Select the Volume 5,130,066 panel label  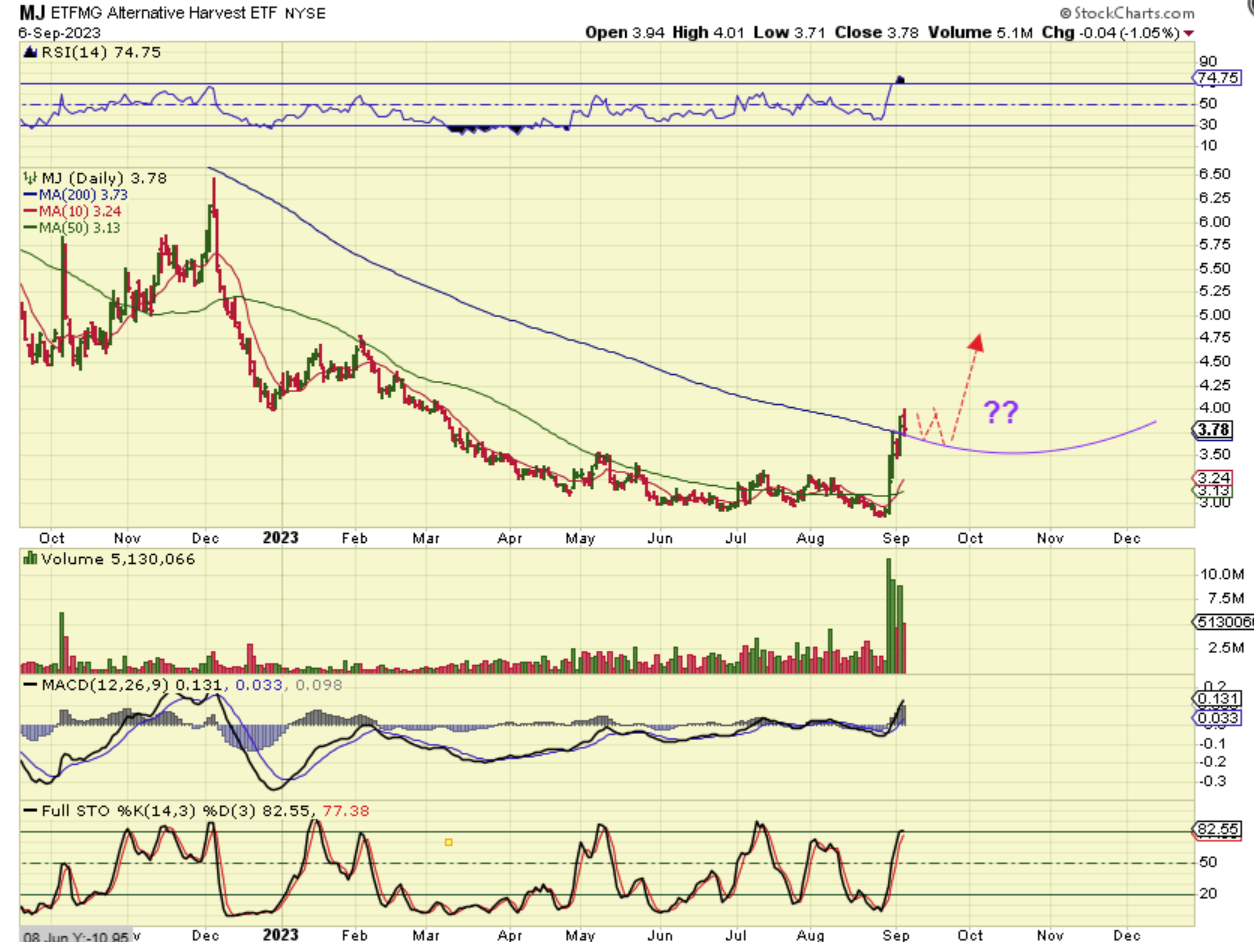click(116, 559)
